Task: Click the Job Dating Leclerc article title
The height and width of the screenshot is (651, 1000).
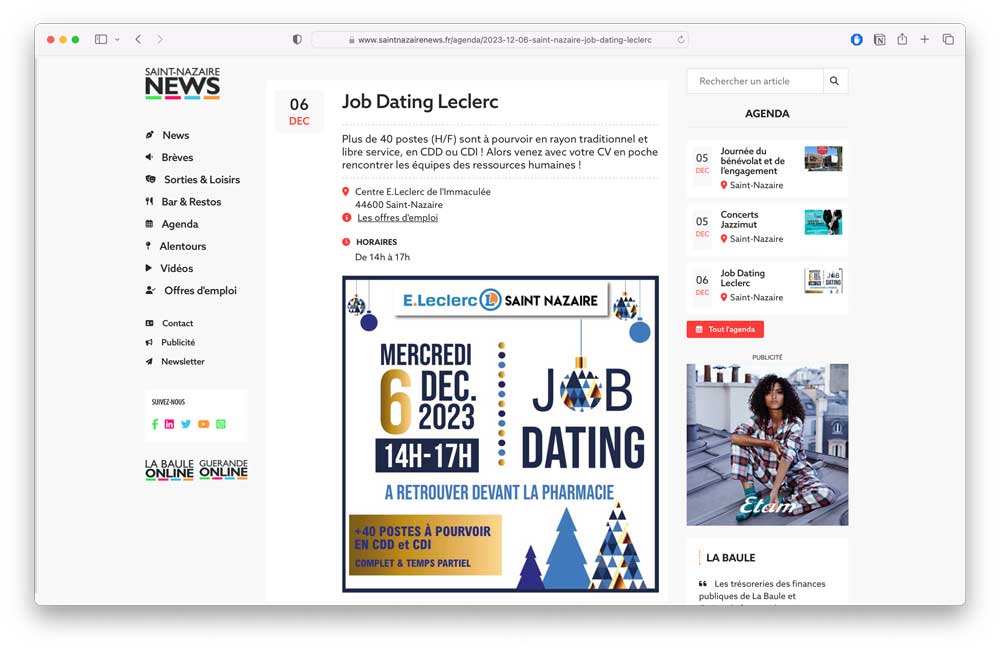Action: (x=420, y=101)
